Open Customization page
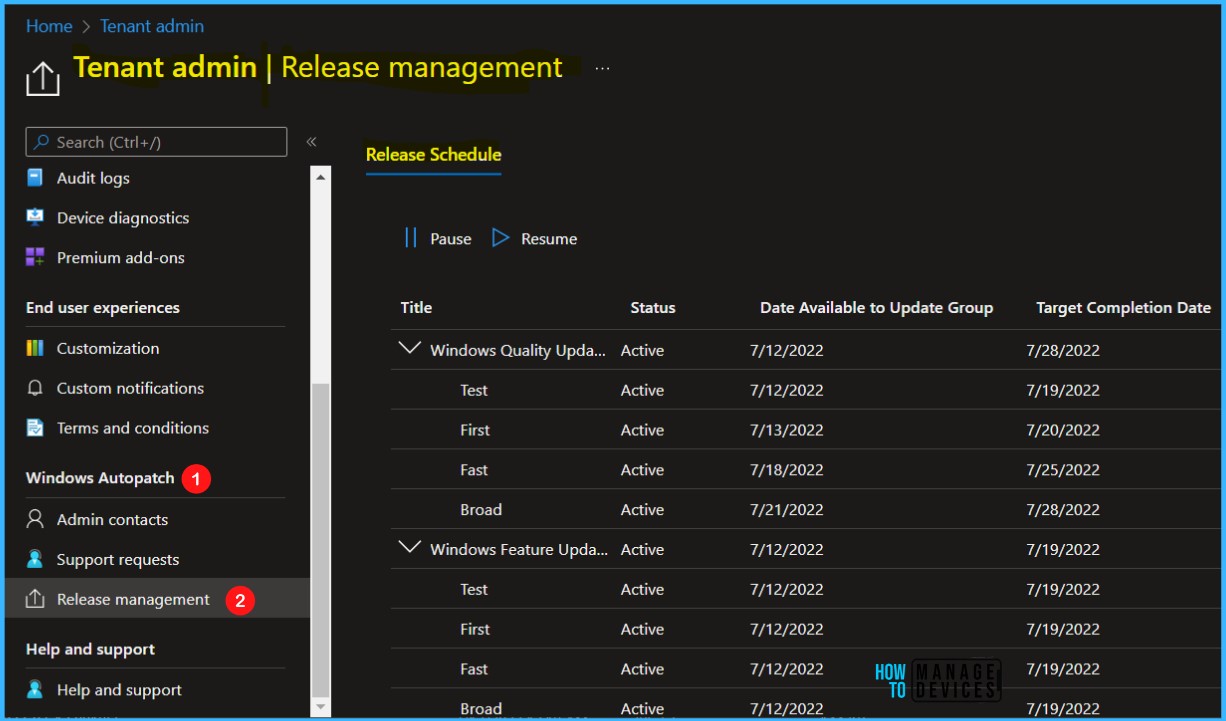The width and height of the screenshot is (1226, 721). (108, 349)
